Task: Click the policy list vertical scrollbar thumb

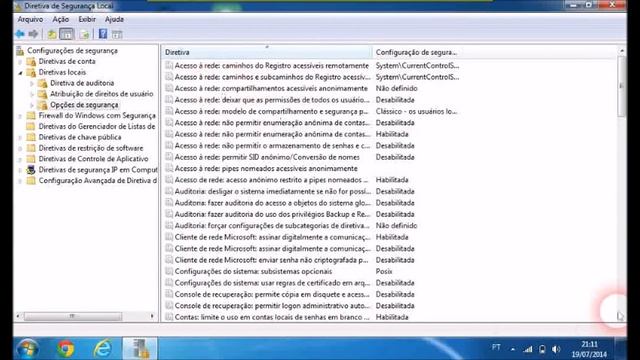Action: (621, 86)
